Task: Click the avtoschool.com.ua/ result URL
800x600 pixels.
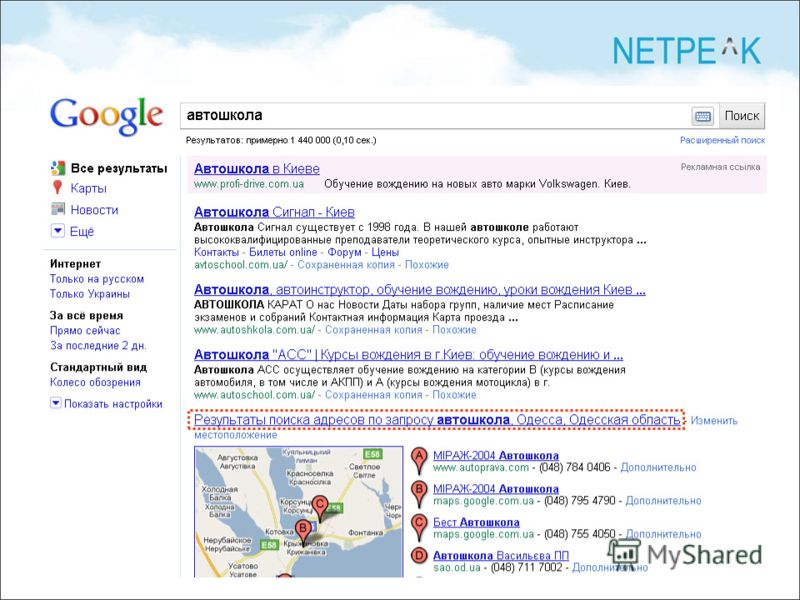Action: click(241, 265)
